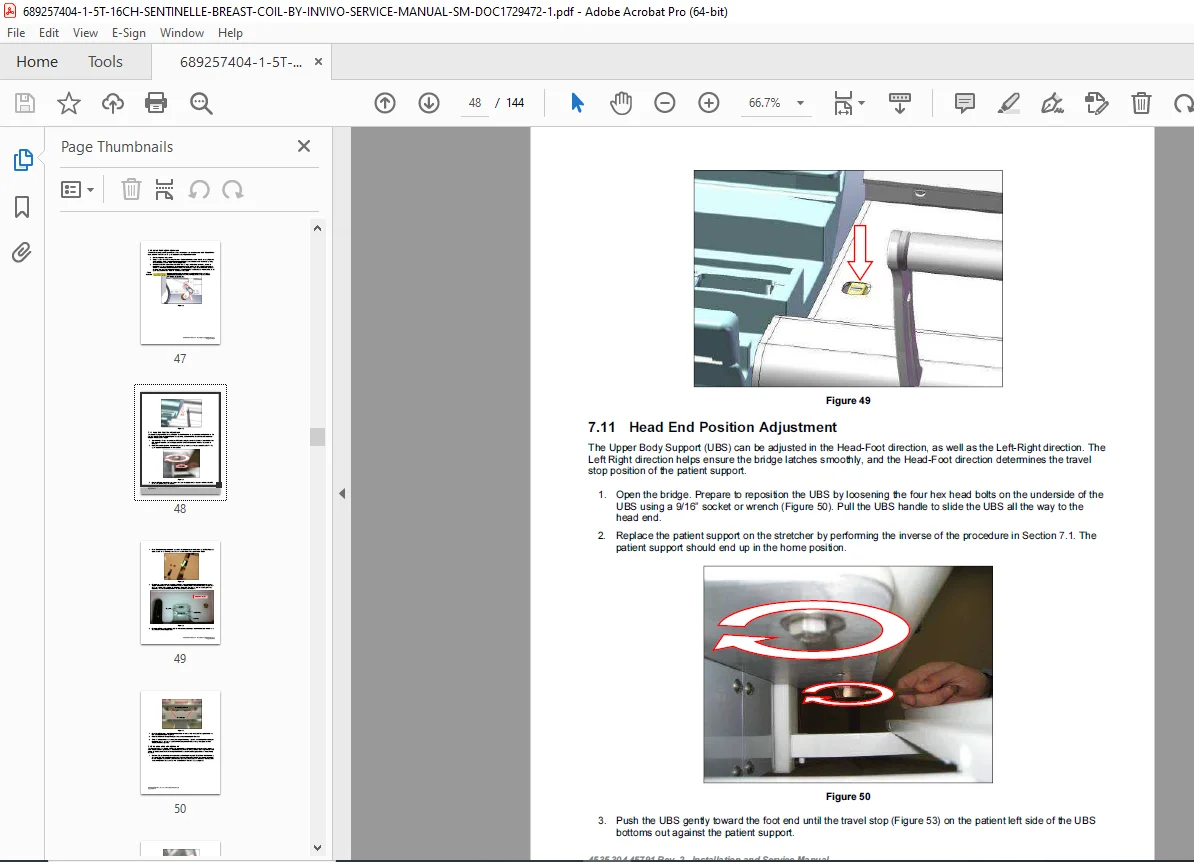The width and height of the screenshot is (1194, 862).
Task: Open the File menu
Action: pos(16,33)
